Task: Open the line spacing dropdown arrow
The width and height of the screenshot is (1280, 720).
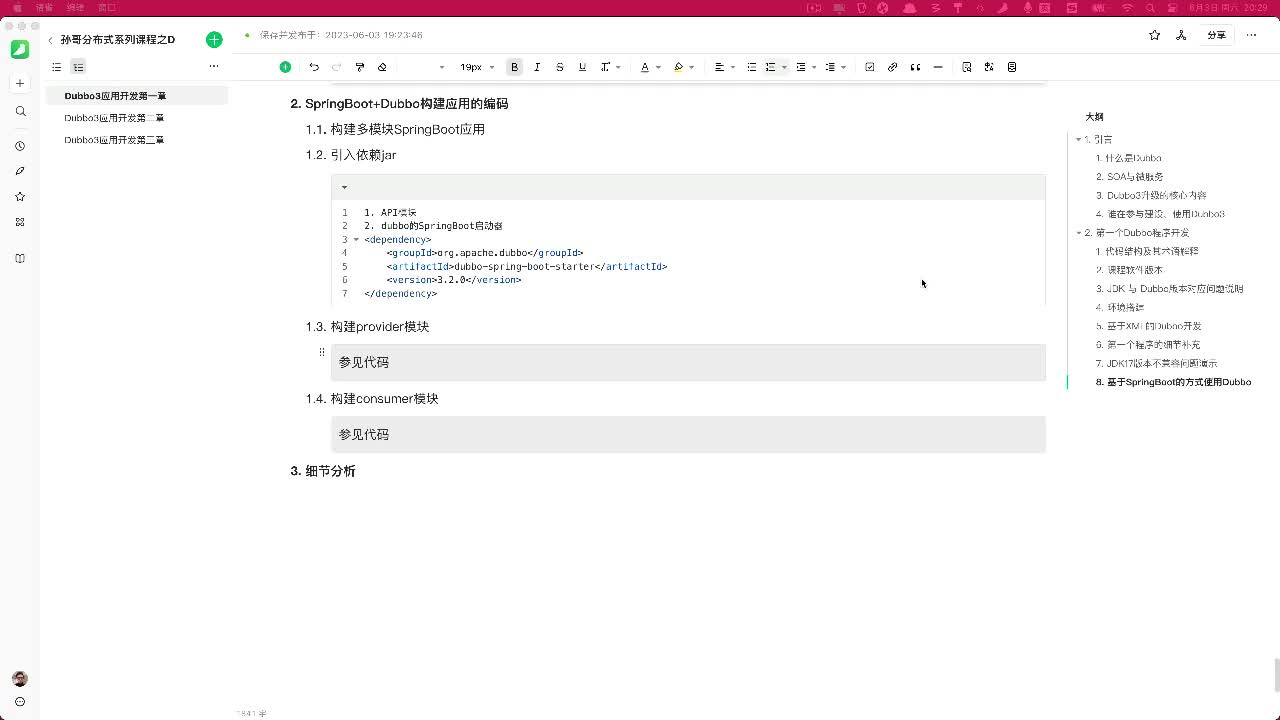Action: pyautogui.click(x=844, y=67)
